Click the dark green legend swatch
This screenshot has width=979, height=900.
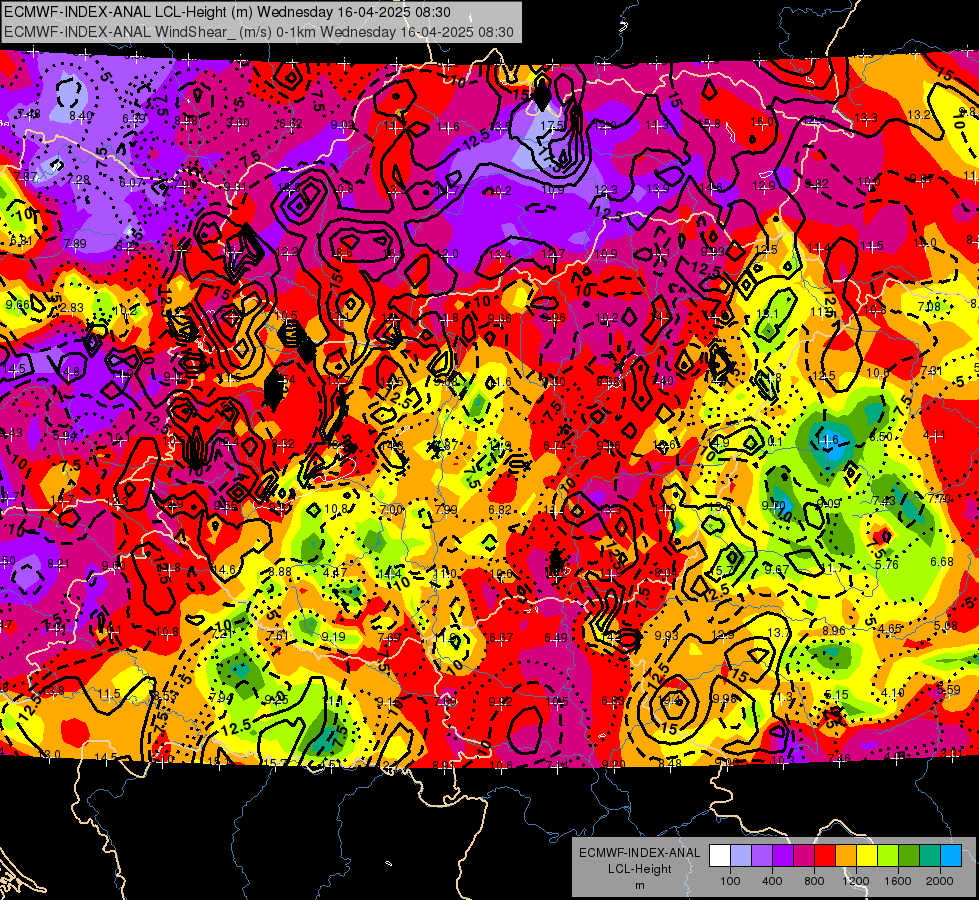point(908,856)
